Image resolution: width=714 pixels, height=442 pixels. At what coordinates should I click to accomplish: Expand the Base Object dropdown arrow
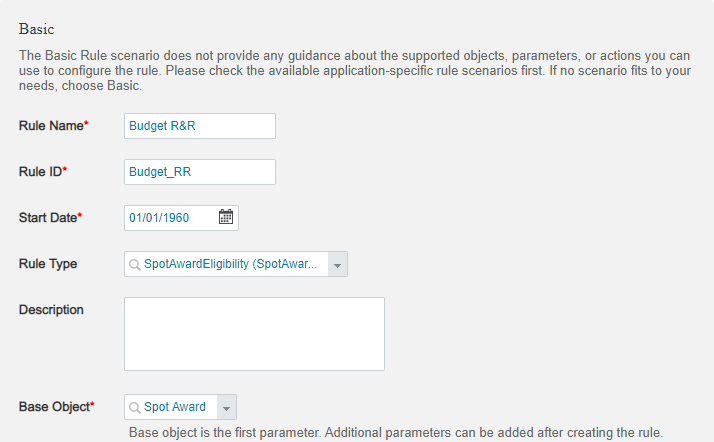pos(226,407)
